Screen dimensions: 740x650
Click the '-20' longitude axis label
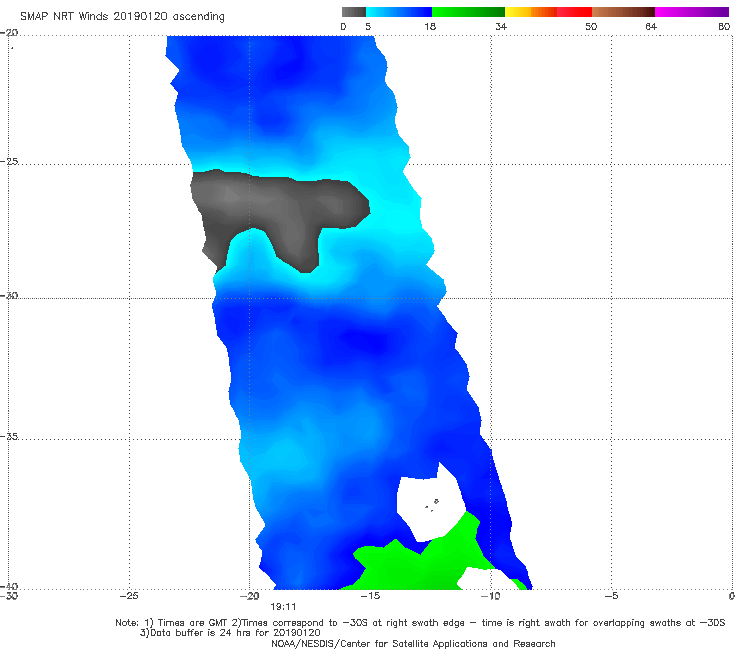click(x=250, y=596)
